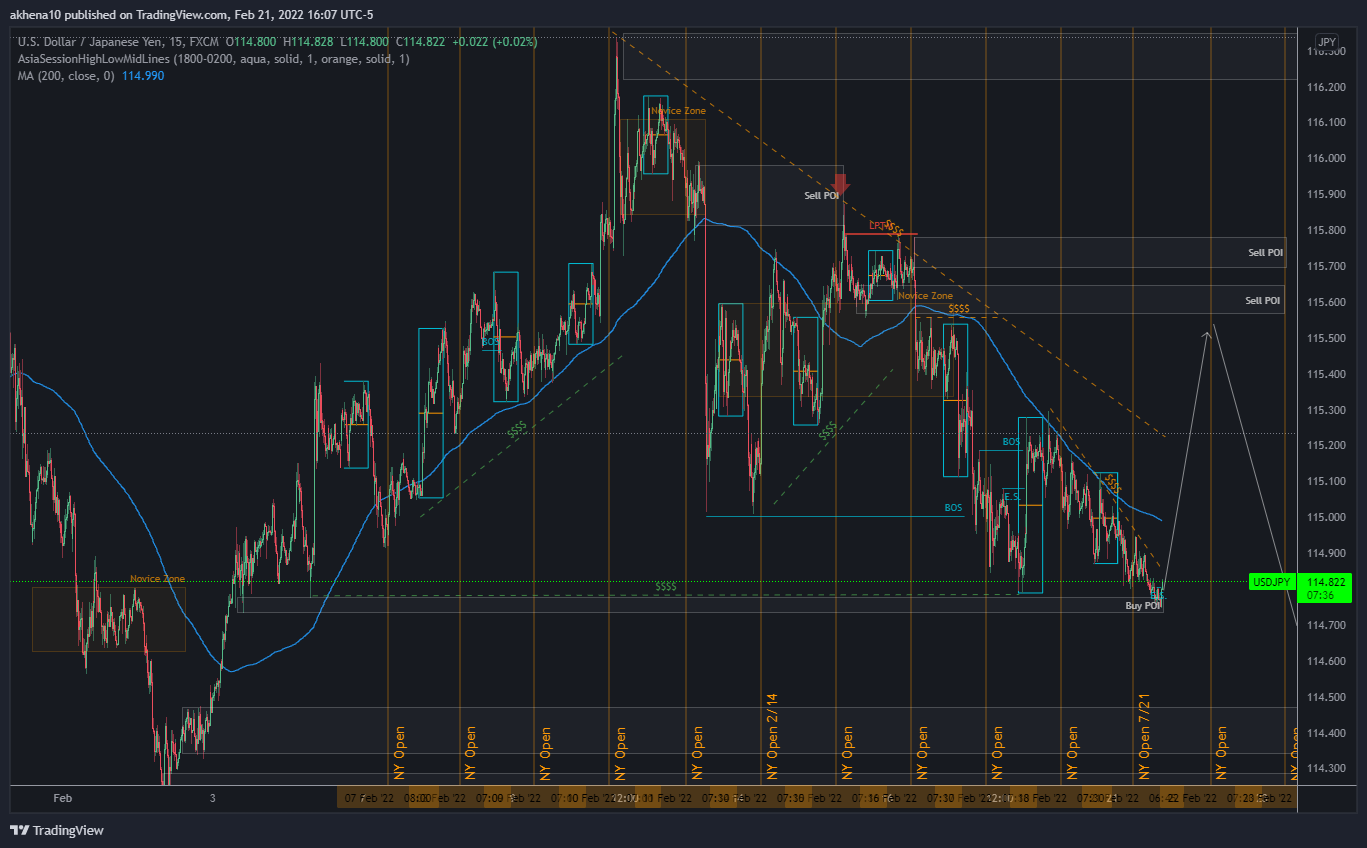This screenshot has width=1367, height=848.
Task: Click the 115.800 price axis label
Action: pyautogui.click(x=1325, y=231)
